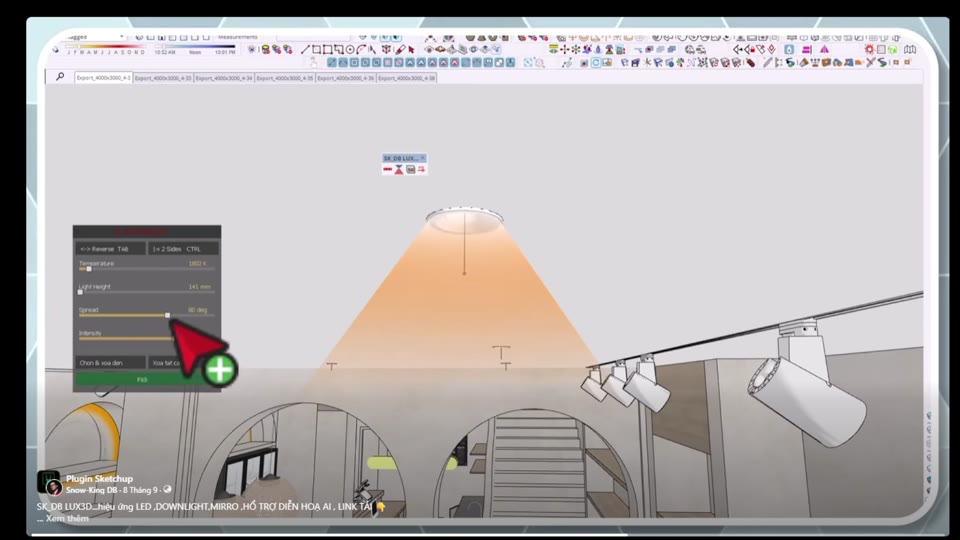
Task: Click the large white track spotlight model
Action: click(x=807, y=383)
